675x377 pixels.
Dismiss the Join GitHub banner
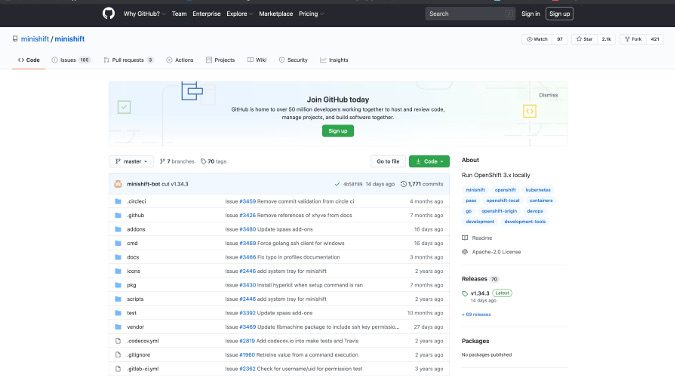point(548,95)
